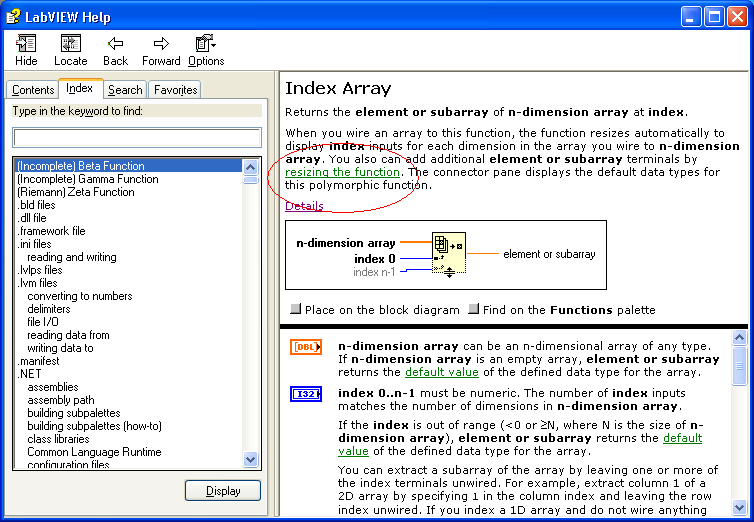
Task: Switch to the Search tab
Action: pyautogui.click(x=125, y=90)
